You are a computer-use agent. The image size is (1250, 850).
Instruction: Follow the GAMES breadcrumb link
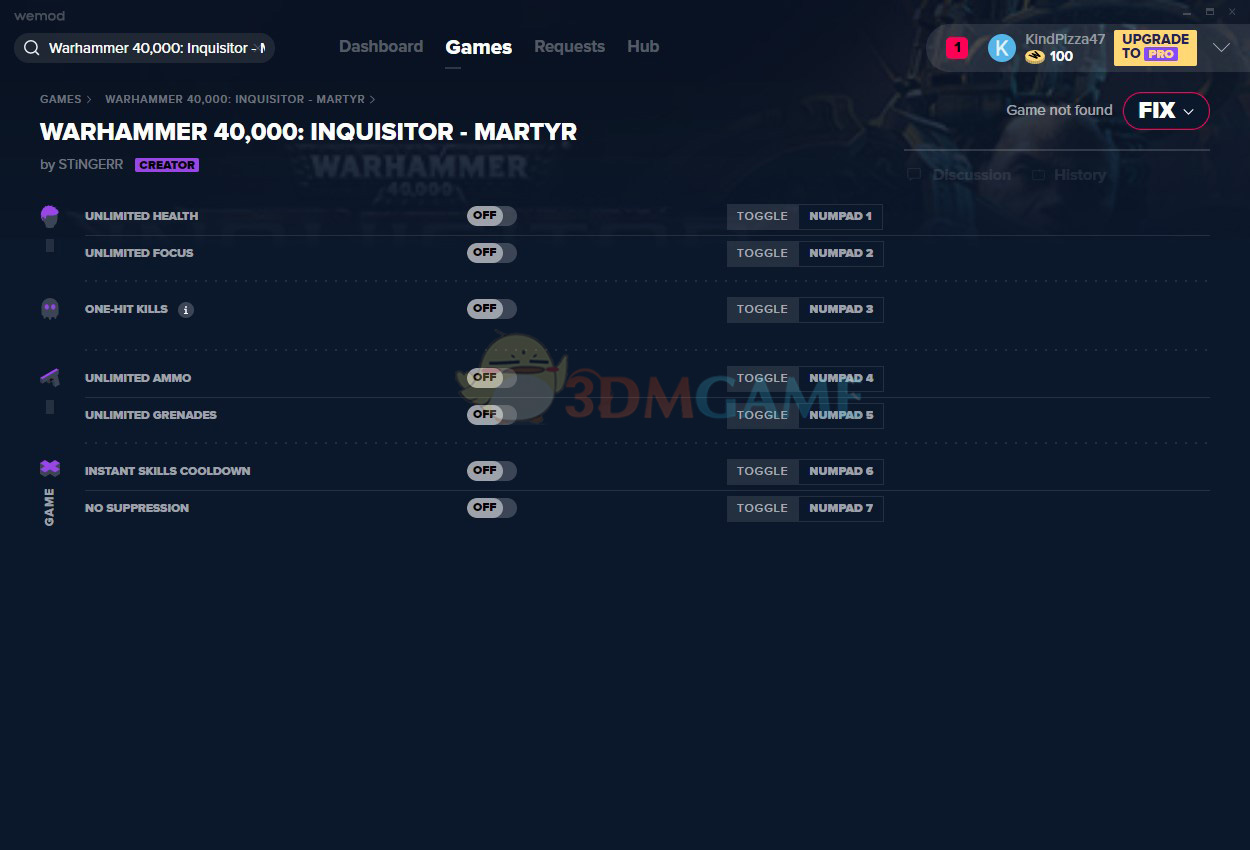pos(60,99)
